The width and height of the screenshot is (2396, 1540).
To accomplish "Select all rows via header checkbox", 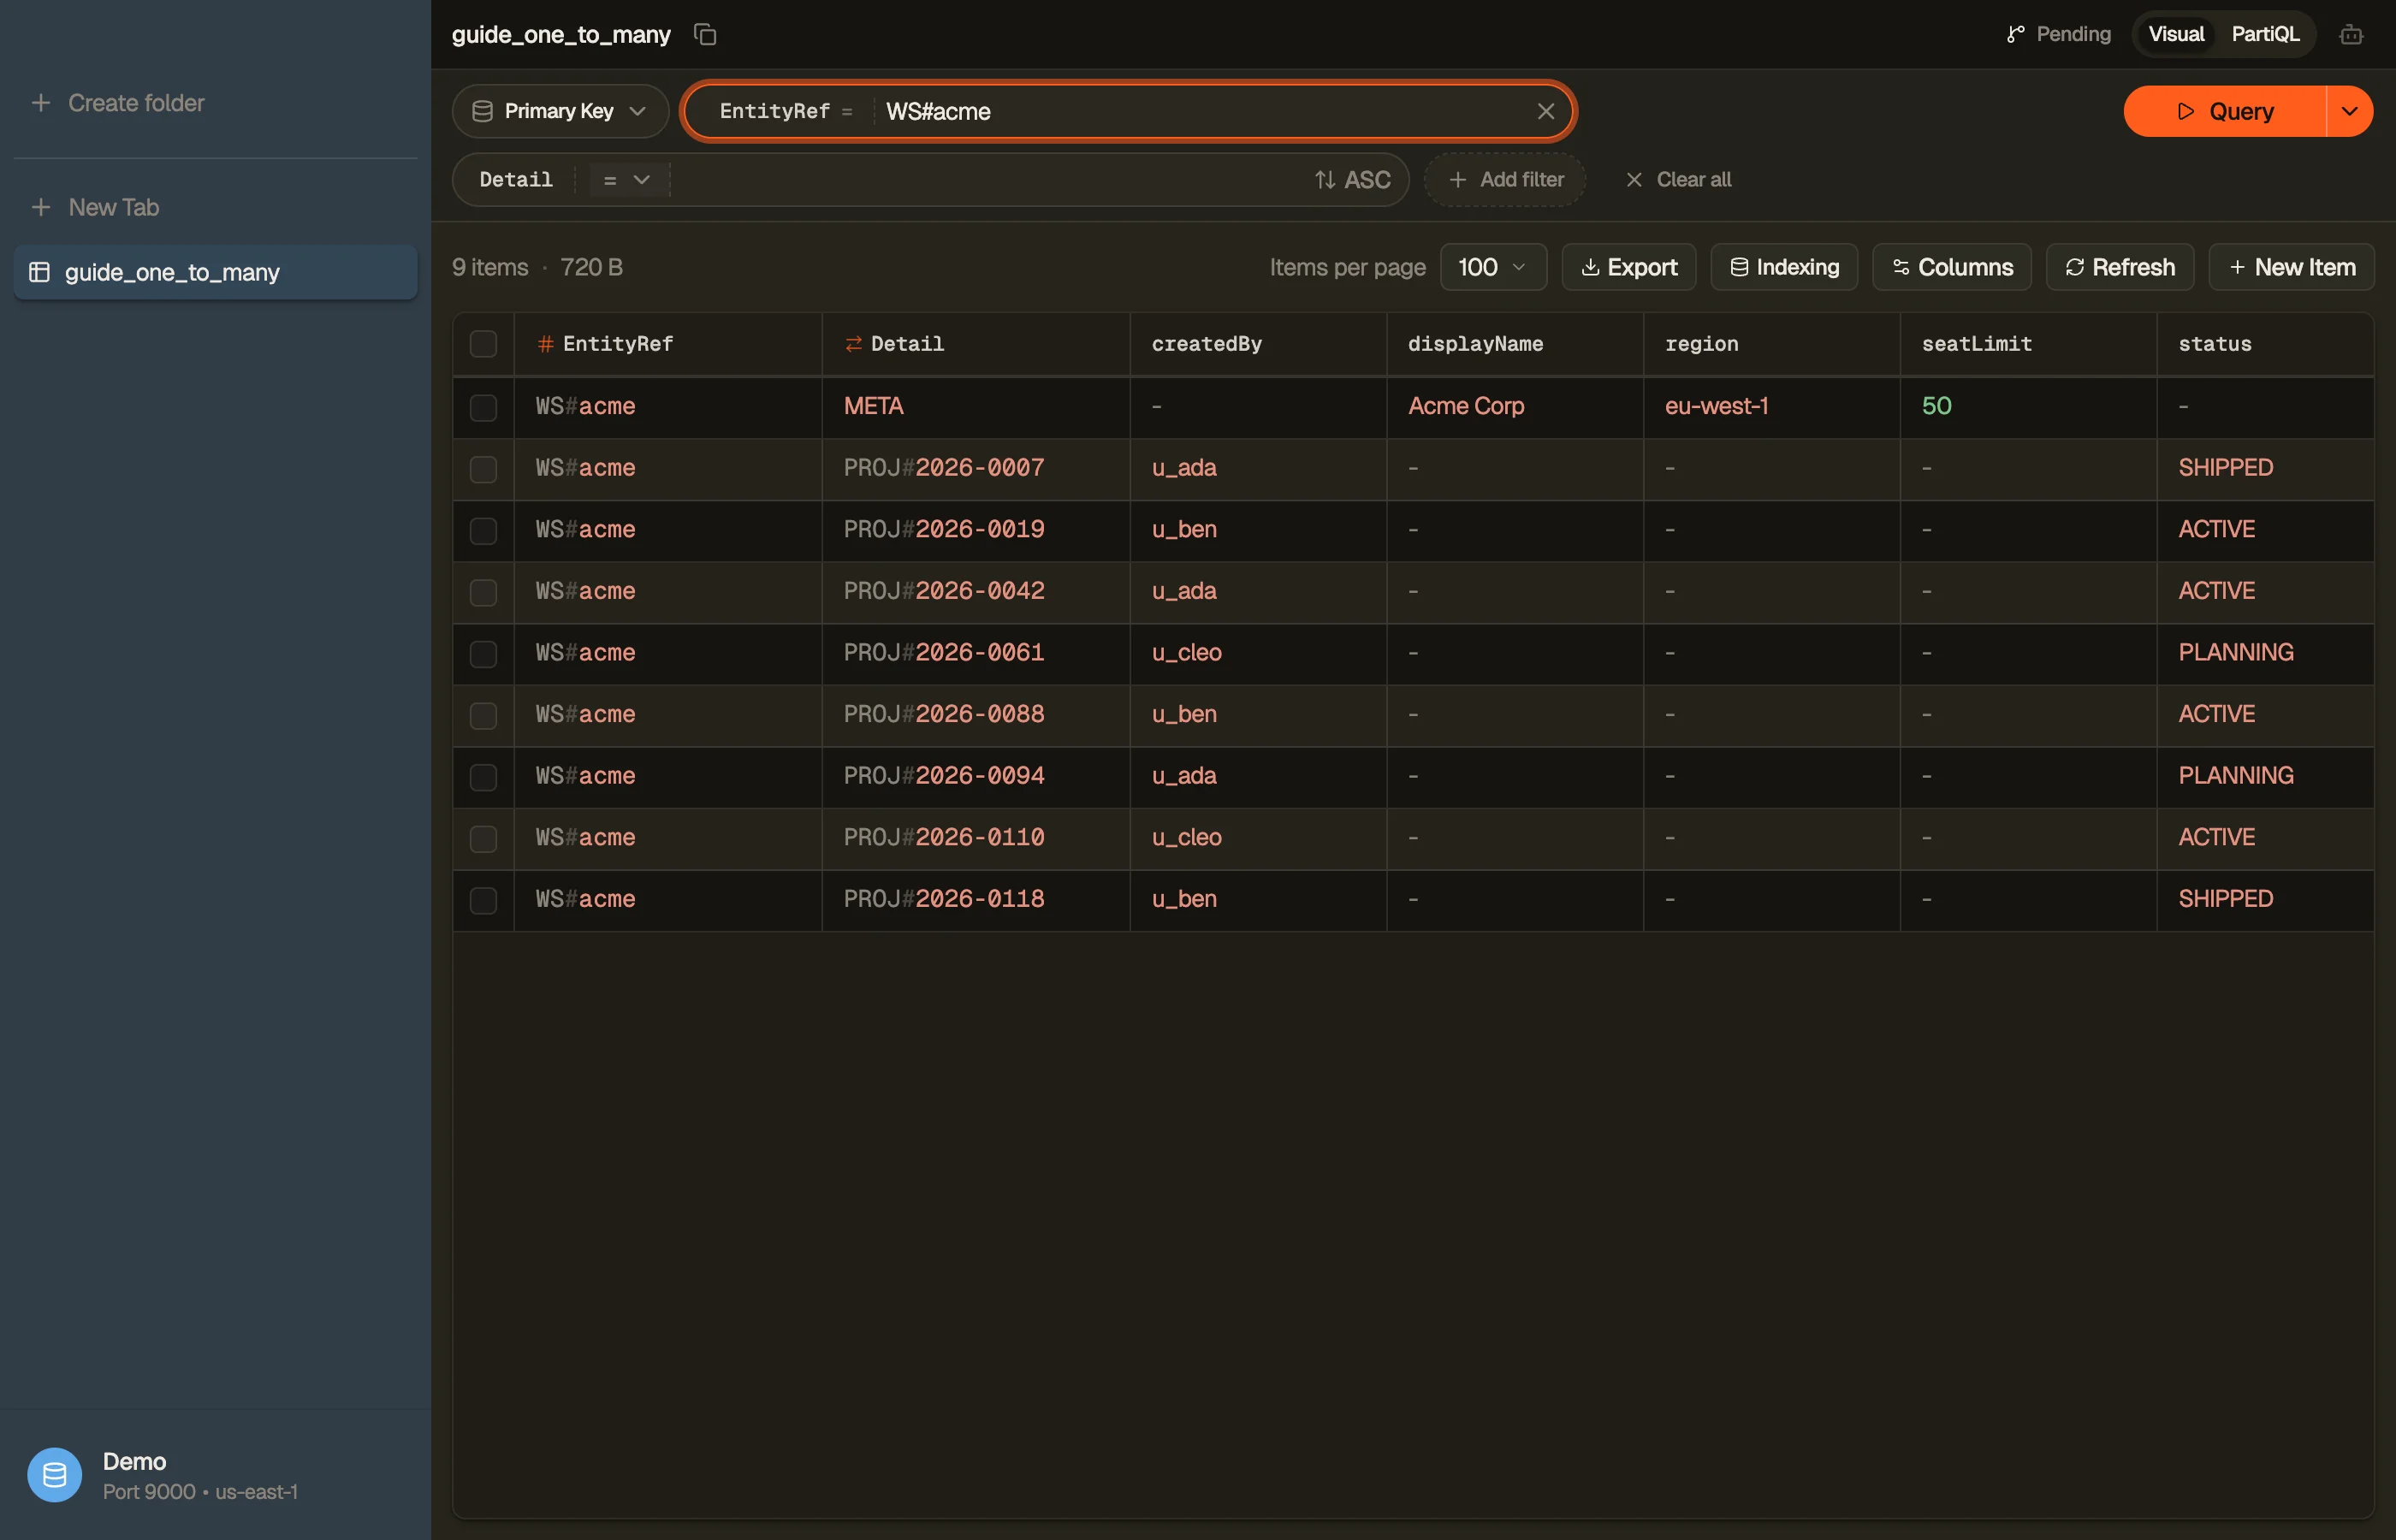I will tap(484, 344).
